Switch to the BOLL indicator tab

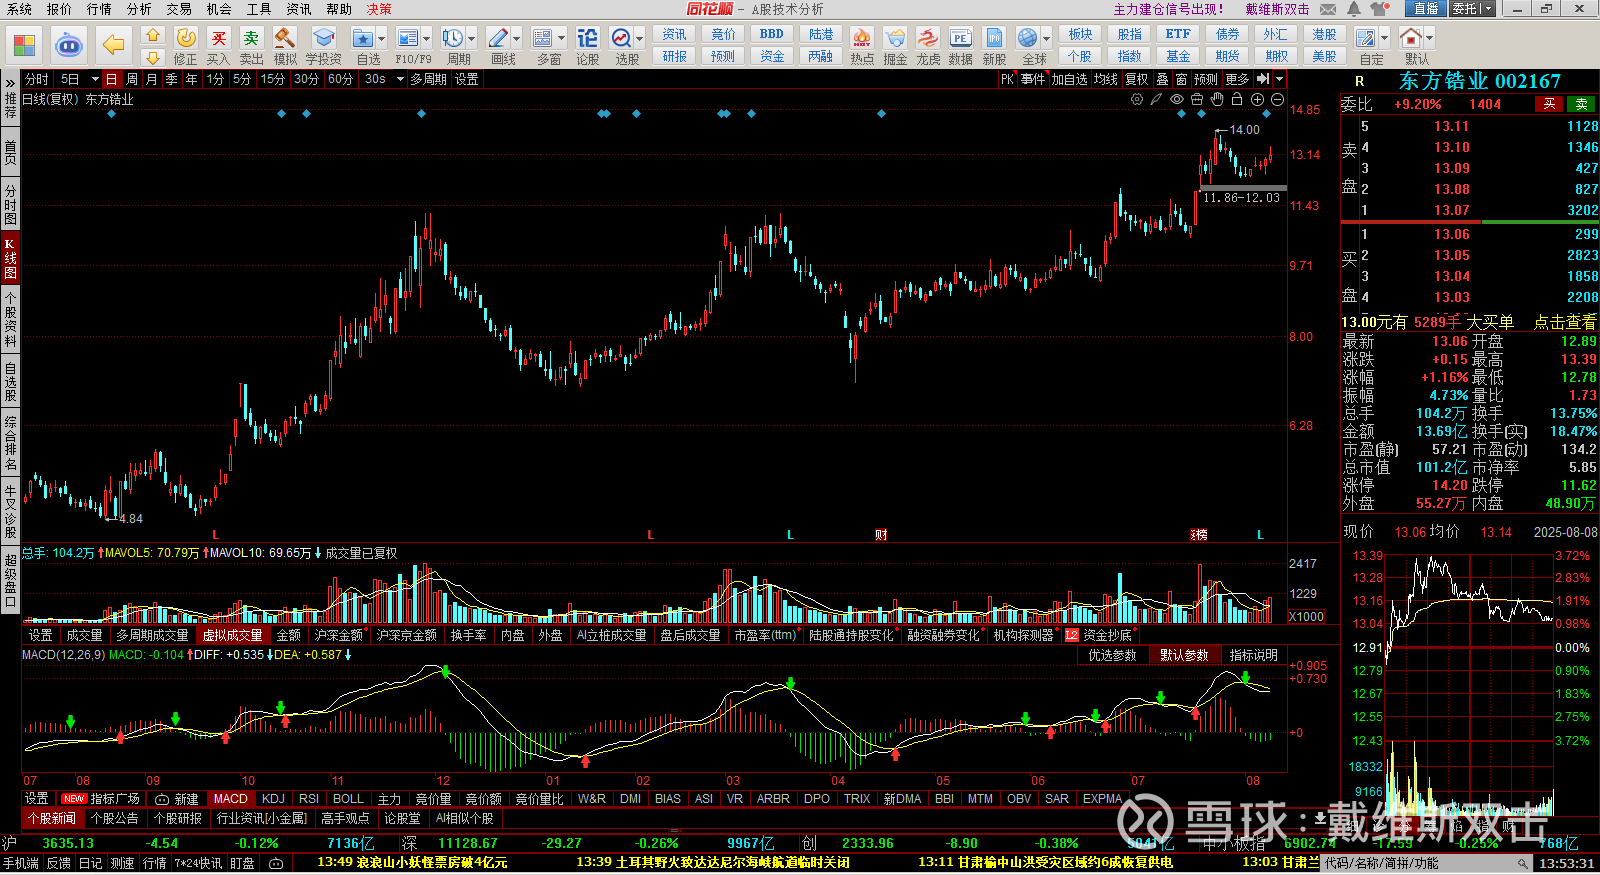(348, 799)
